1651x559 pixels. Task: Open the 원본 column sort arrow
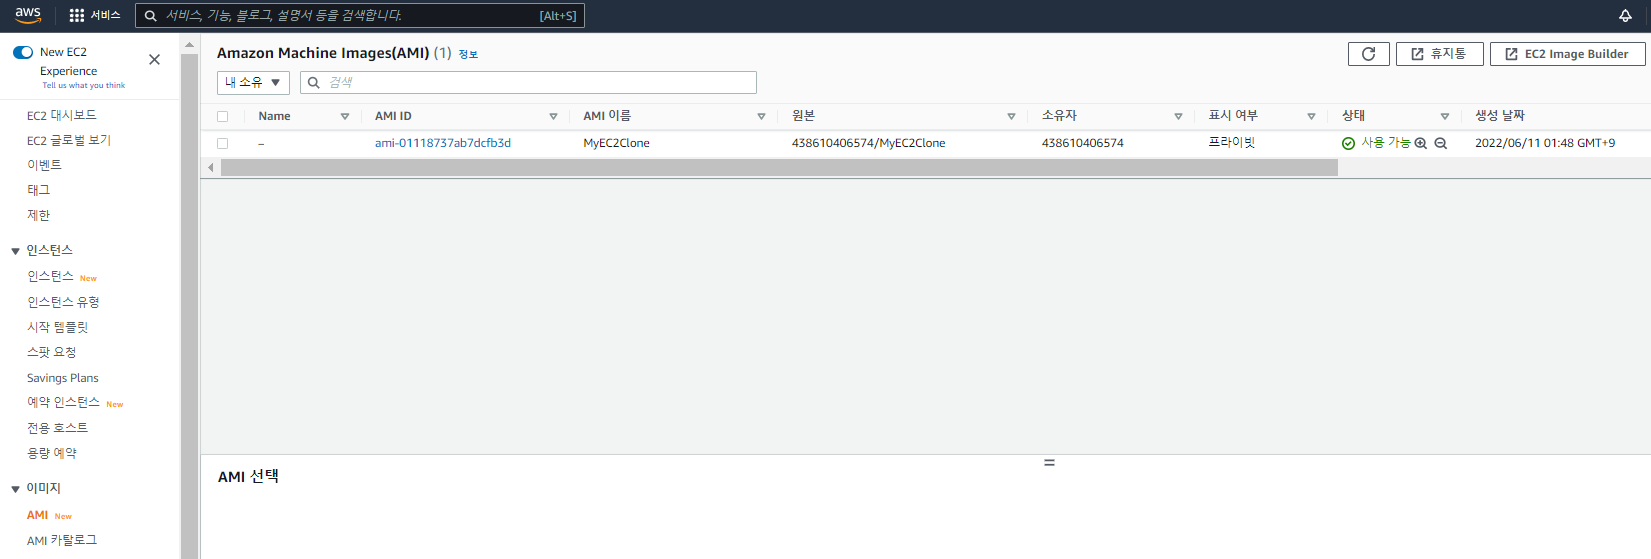(x=1011, y=117)
